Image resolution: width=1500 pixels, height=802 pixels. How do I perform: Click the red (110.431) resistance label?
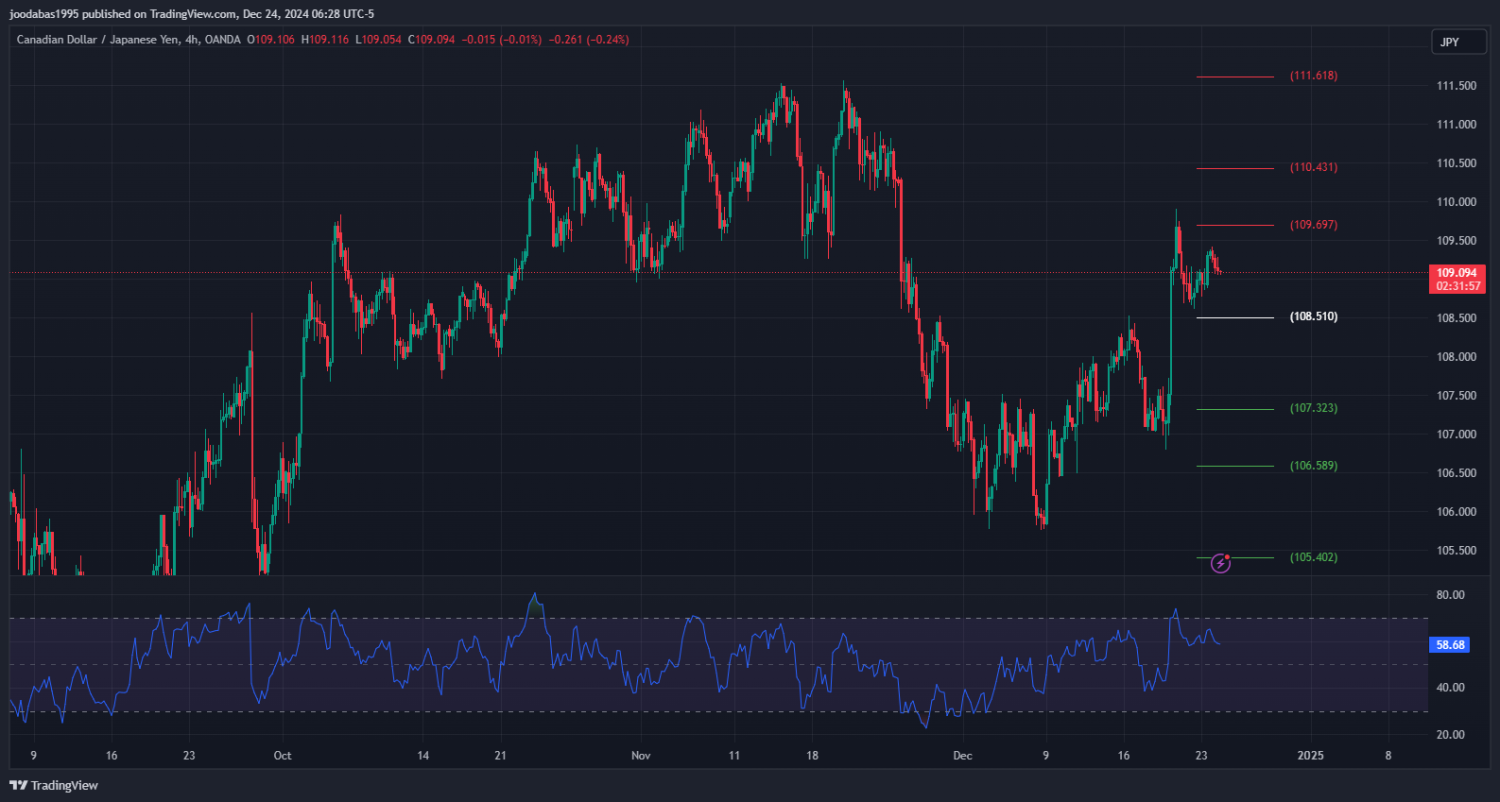(x=1313, y=168)
